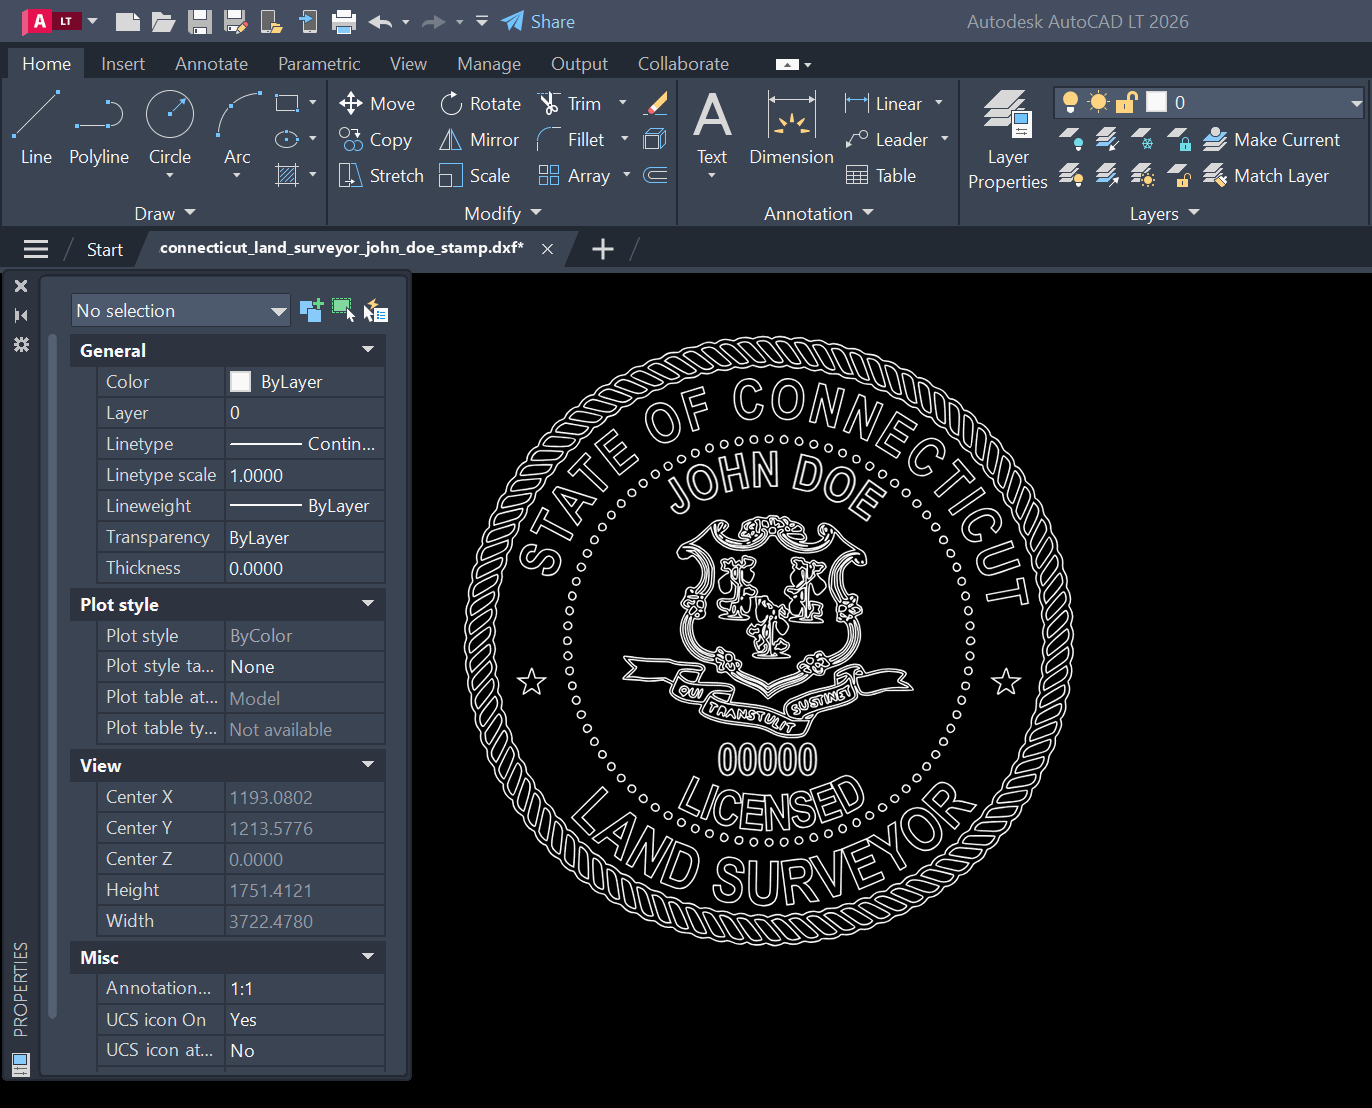Choose the Circle tool
The width and height of the screenshot is (1372, 1108).
click(x=170, y=128)
